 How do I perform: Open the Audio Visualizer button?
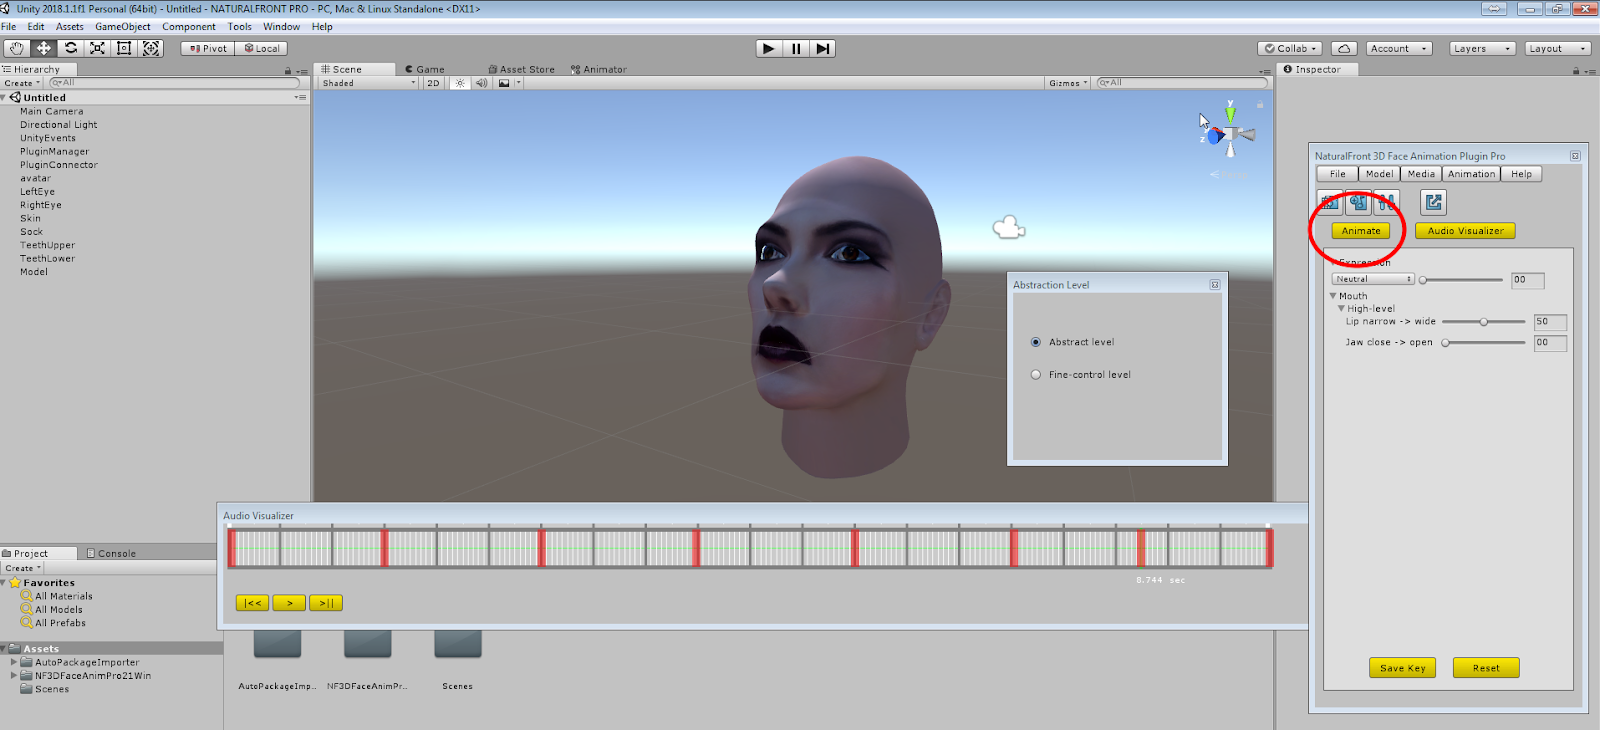pos(1465,231)
